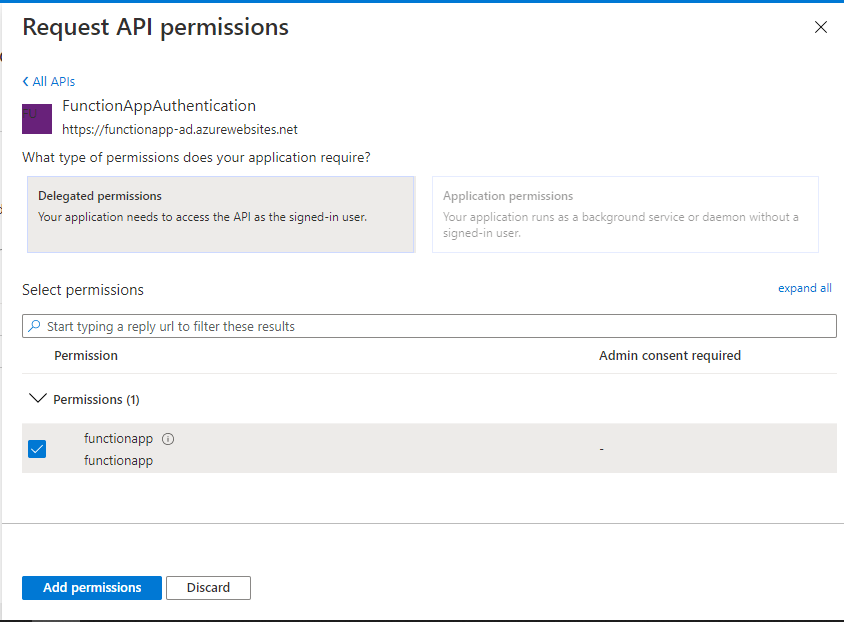844x622 pixels.
Task: Click the functionapp permission description text
Action: (118, 461)
